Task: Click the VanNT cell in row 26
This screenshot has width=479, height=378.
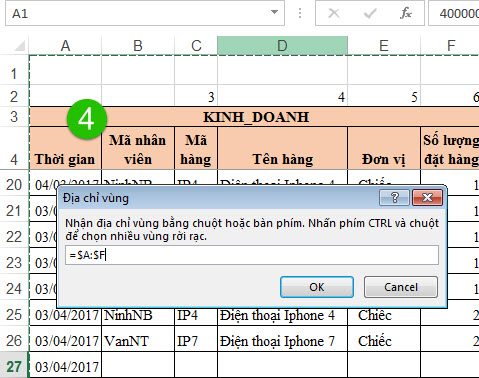Action: coord(138,339)
